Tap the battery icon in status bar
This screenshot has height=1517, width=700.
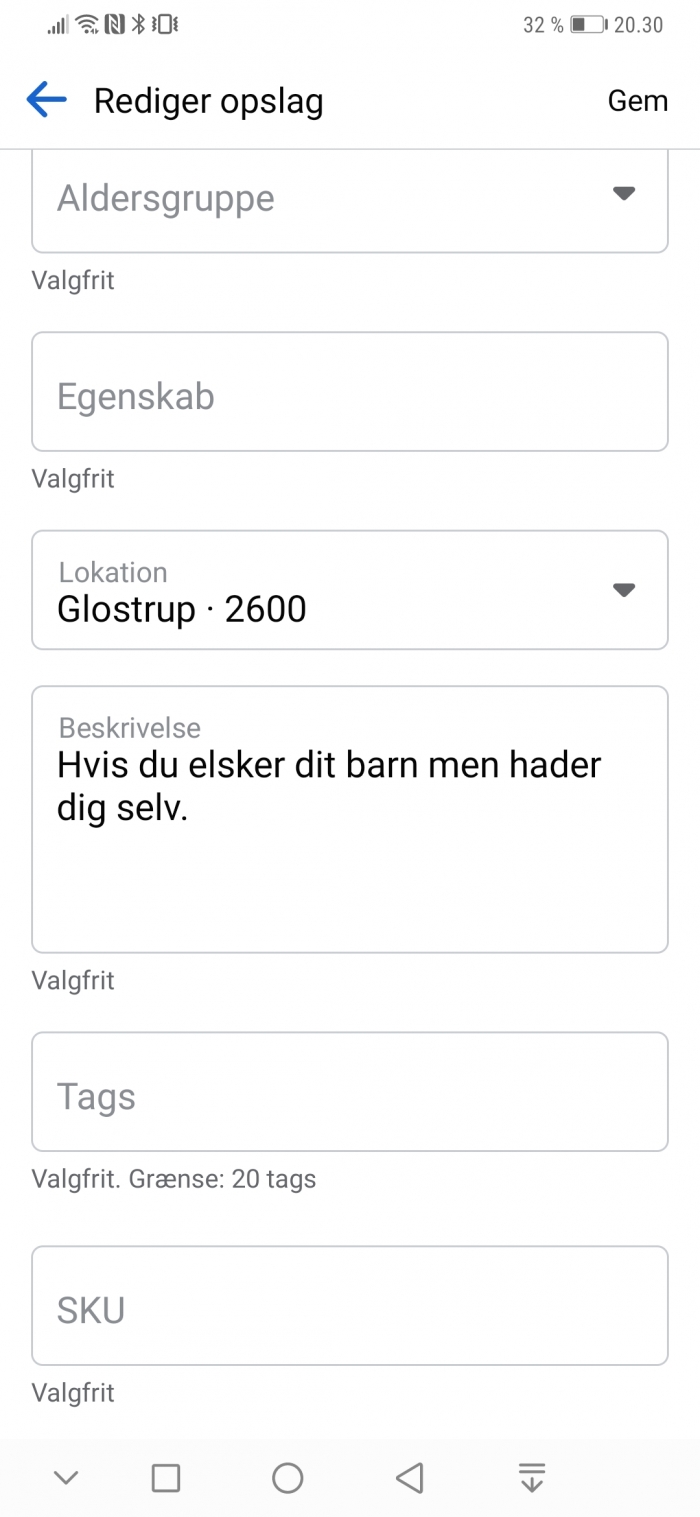(588, 25)
